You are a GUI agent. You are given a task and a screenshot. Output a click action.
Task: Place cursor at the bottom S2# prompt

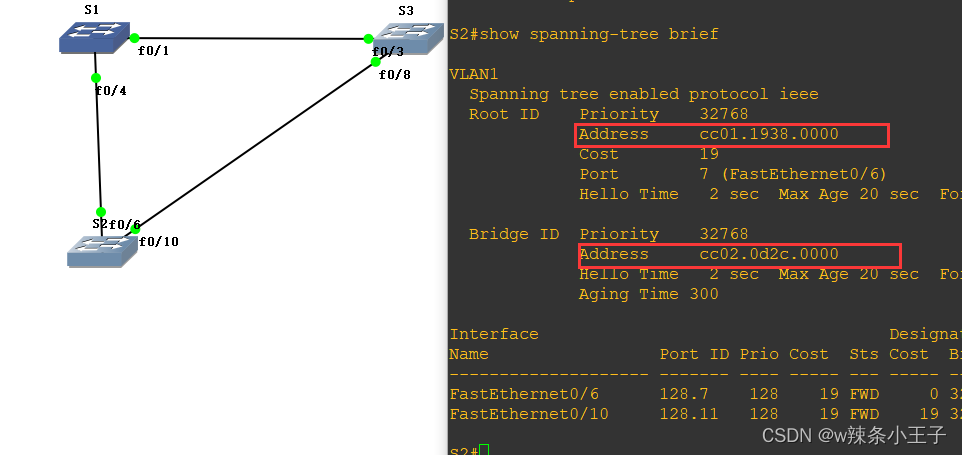[x=484, y=451]
